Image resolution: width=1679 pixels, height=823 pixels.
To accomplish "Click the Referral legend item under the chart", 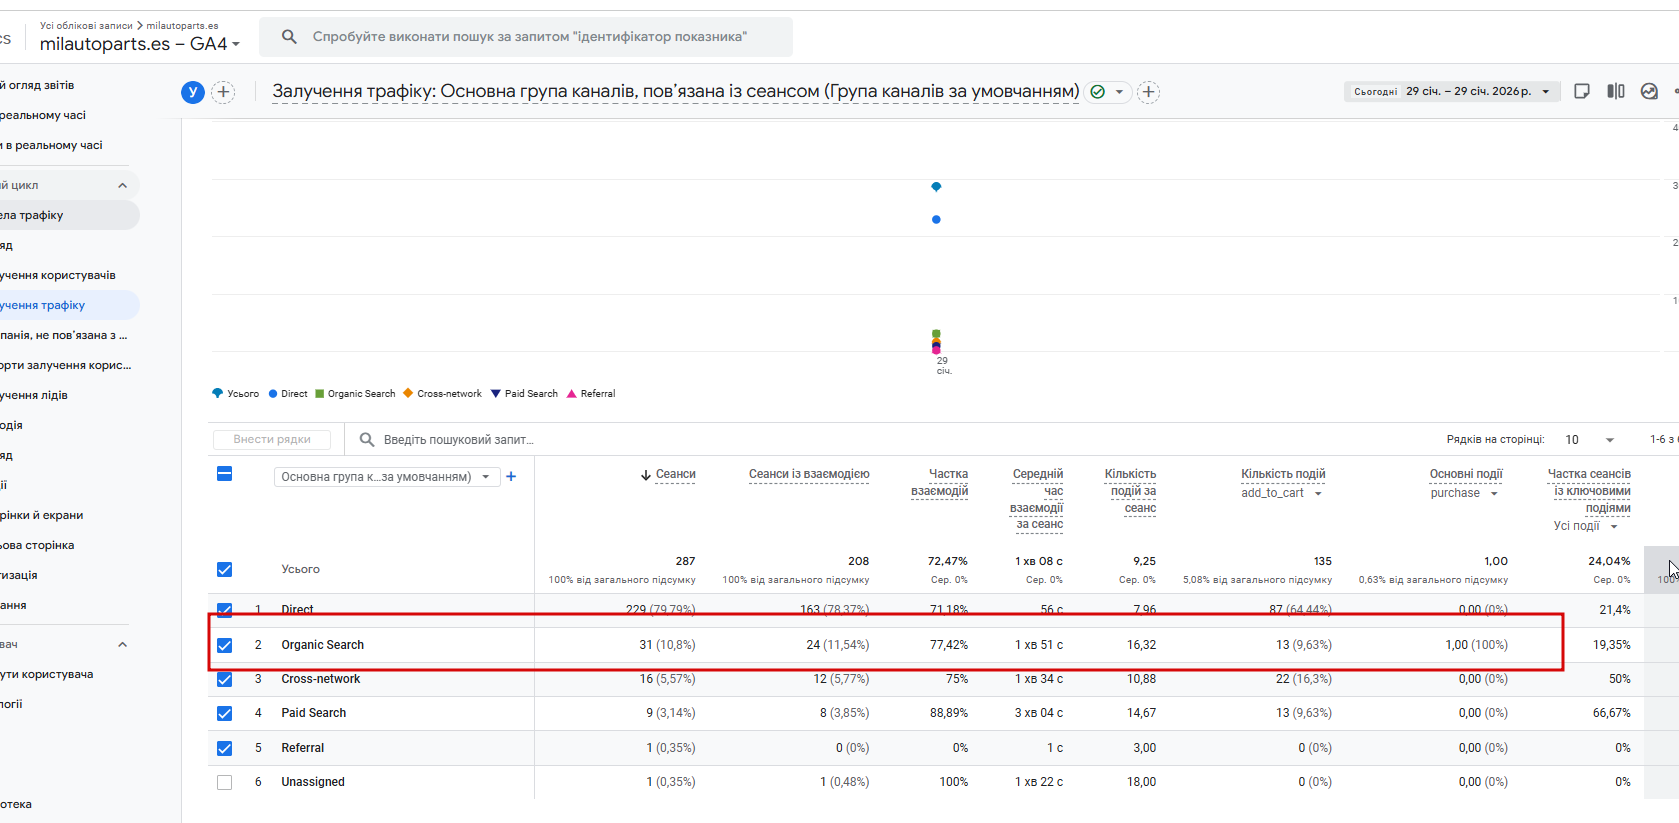I will tap(591, 393).
